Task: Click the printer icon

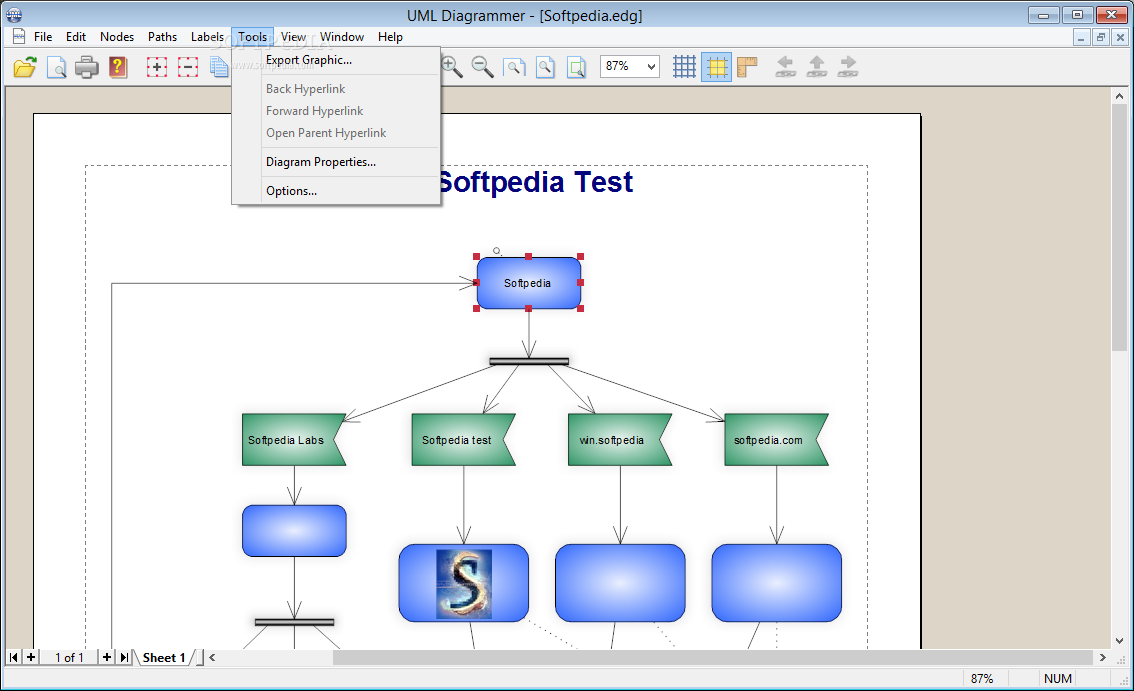Action: point(87,67)
